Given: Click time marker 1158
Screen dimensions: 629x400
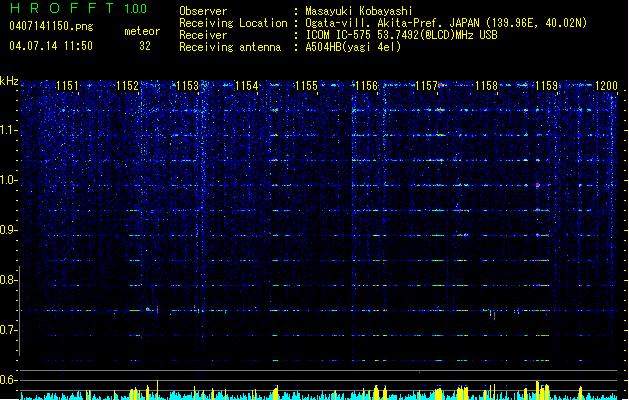Looking at the screenshot, I should [486, 86].
